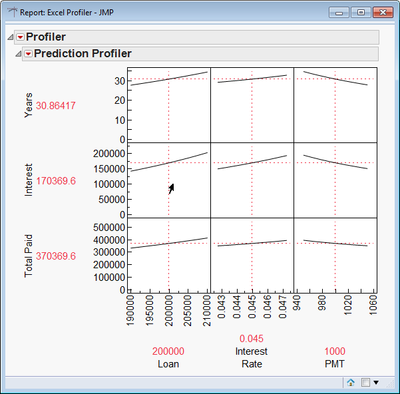Screen dimensions: 400x394
Task: Click the Interest Rate axis tick 0.047
Action: coord(283,307)
